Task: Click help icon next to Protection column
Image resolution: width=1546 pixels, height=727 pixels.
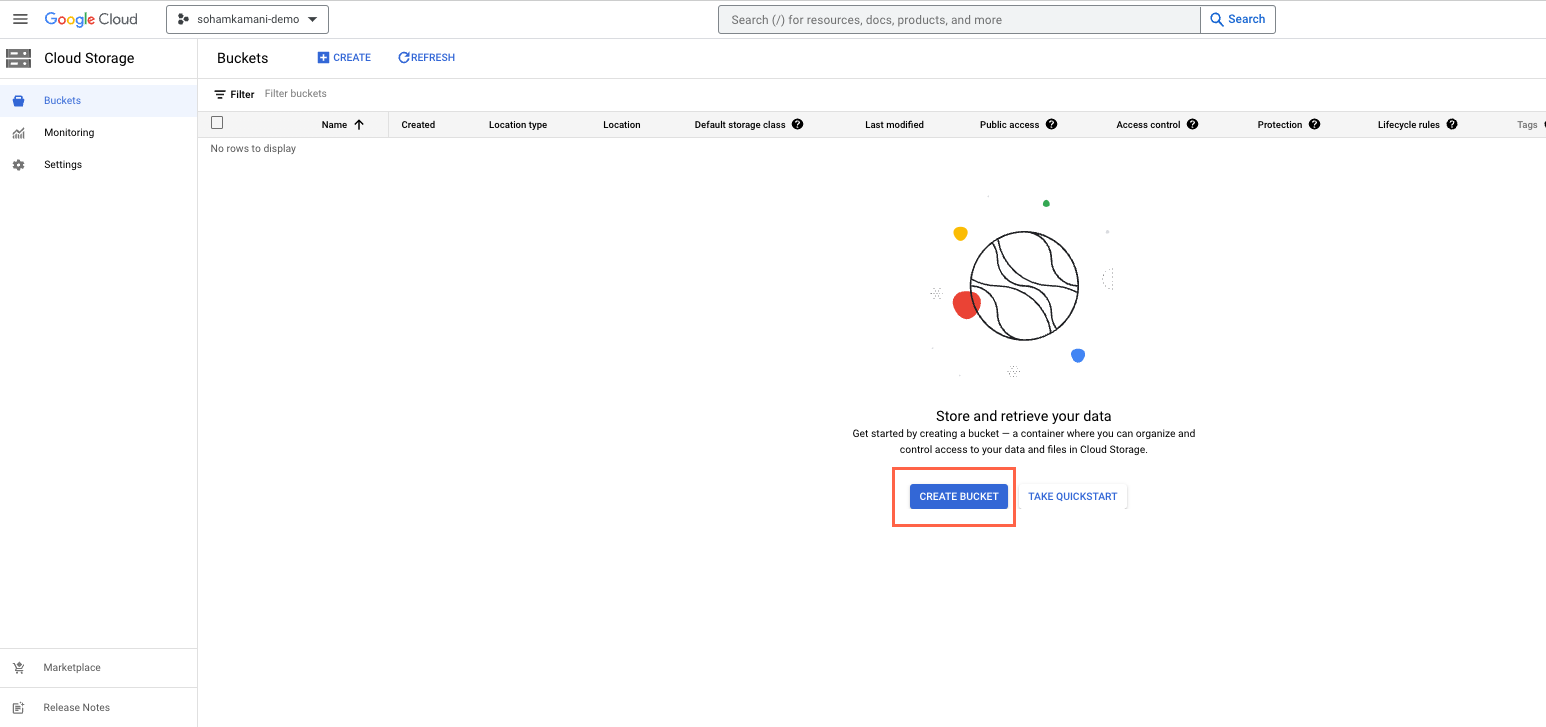Action: point(1314,124)
